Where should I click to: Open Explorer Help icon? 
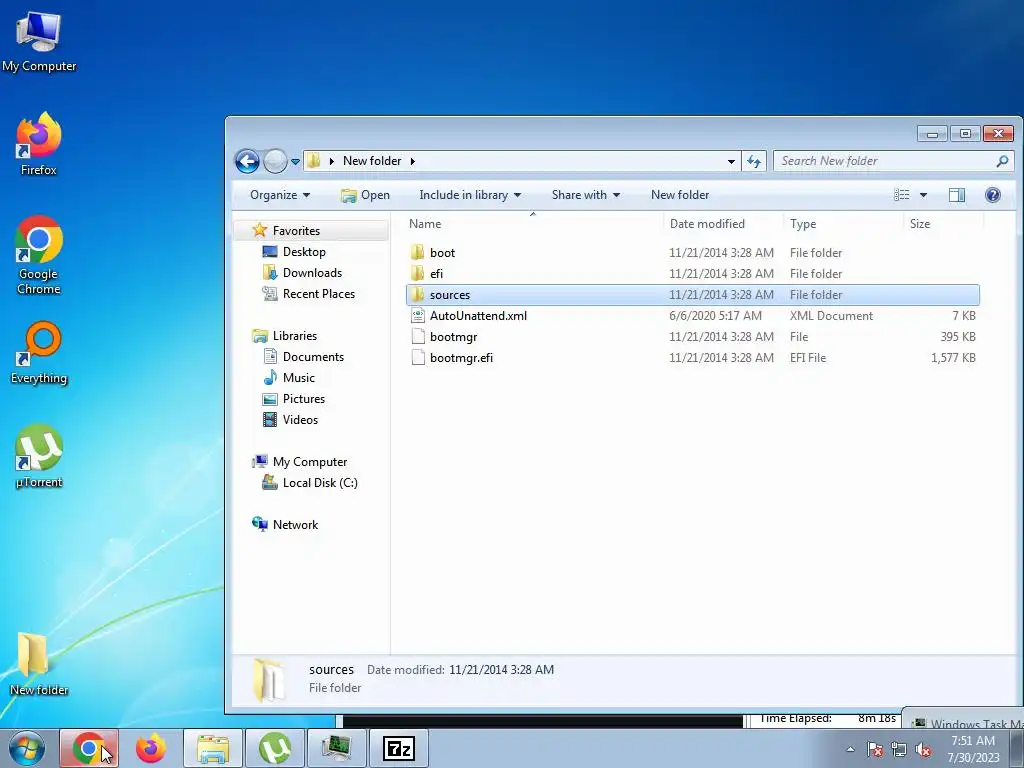click(993, 195)
